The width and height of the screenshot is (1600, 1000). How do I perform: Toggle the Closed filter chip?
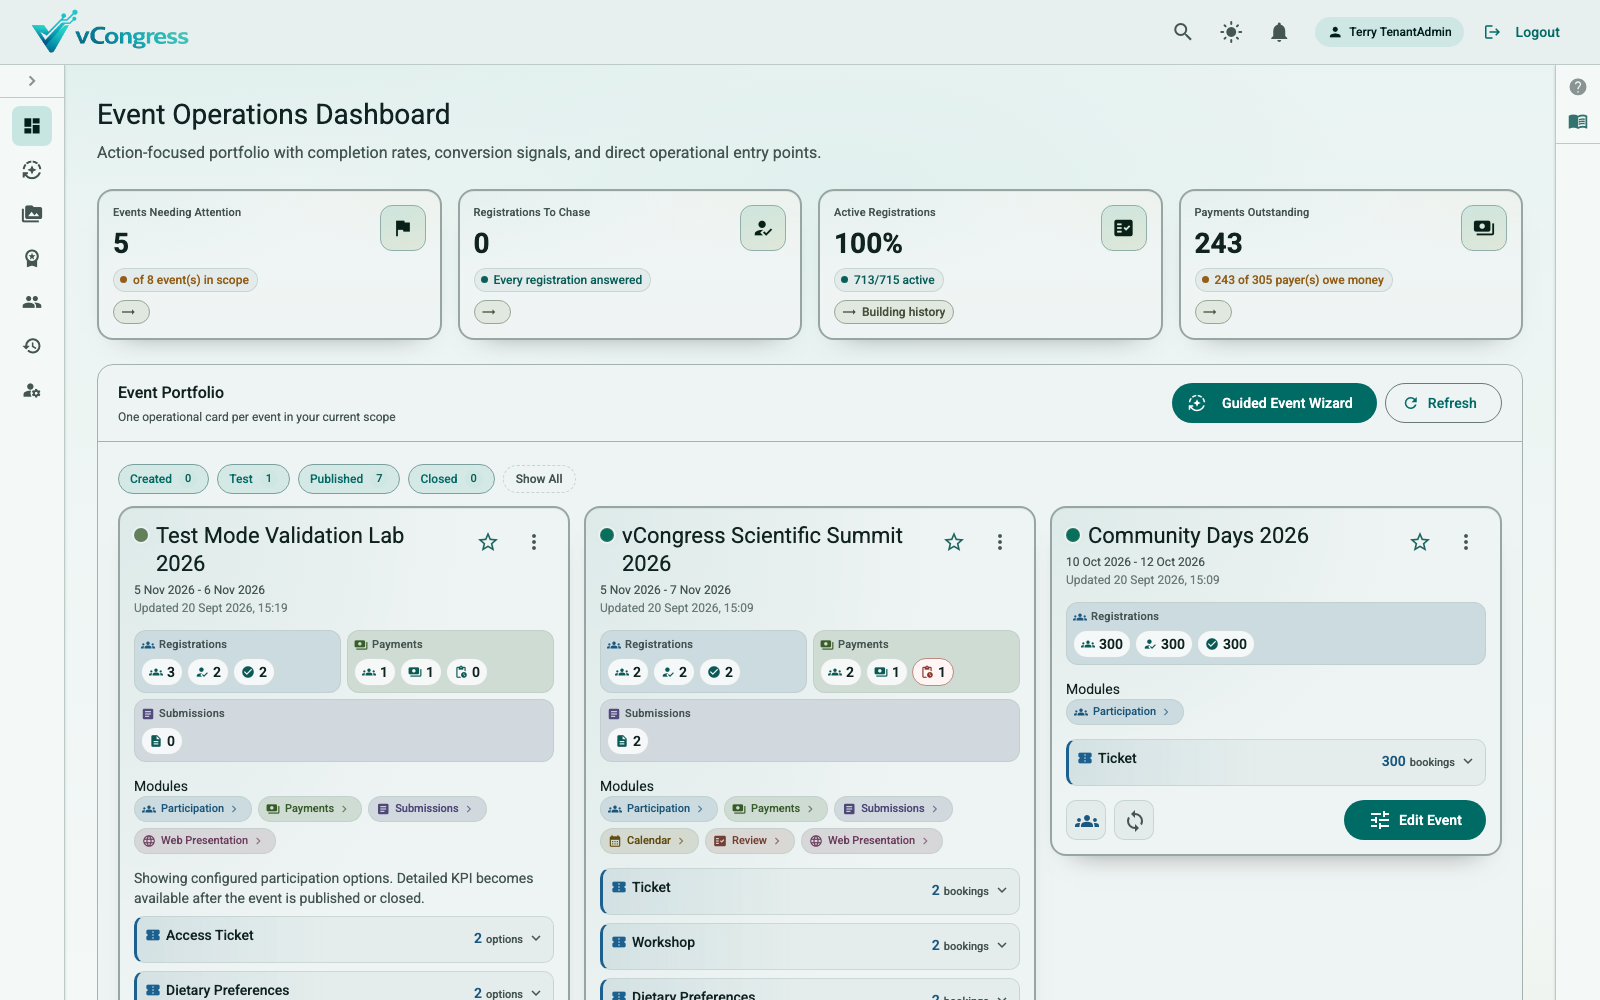451,479
